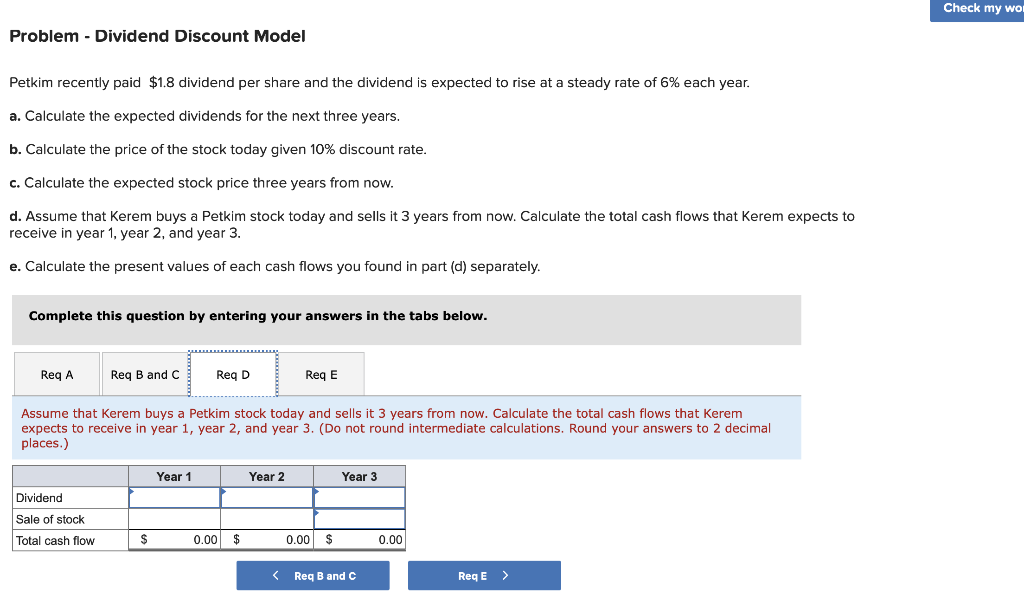Enter the Dividend input for Year 2
Image resolution: width=1024 pixels, height=608 pixels.
(267, 497)
